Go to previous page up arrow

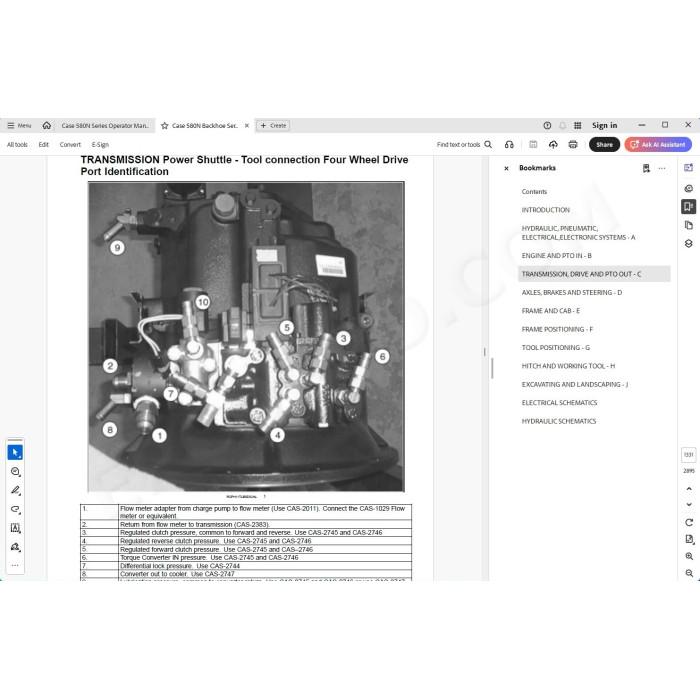pos(689,489)
